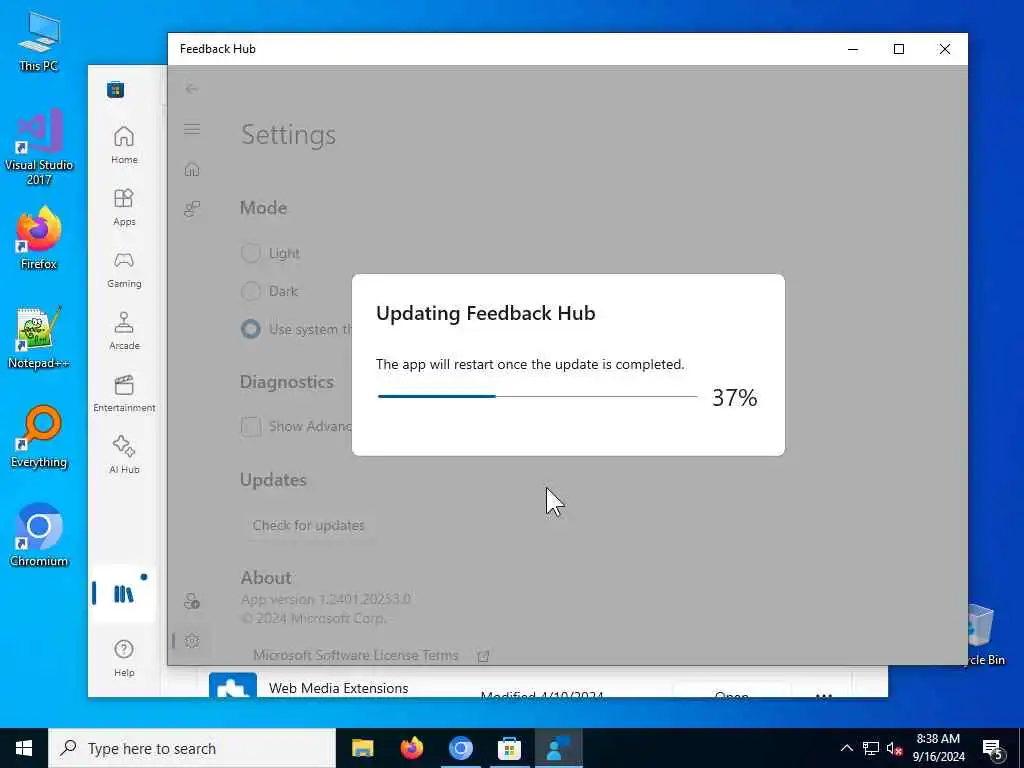
Task: Open Feedback Hub hamburger menu
Action: [x=192, y=129]
